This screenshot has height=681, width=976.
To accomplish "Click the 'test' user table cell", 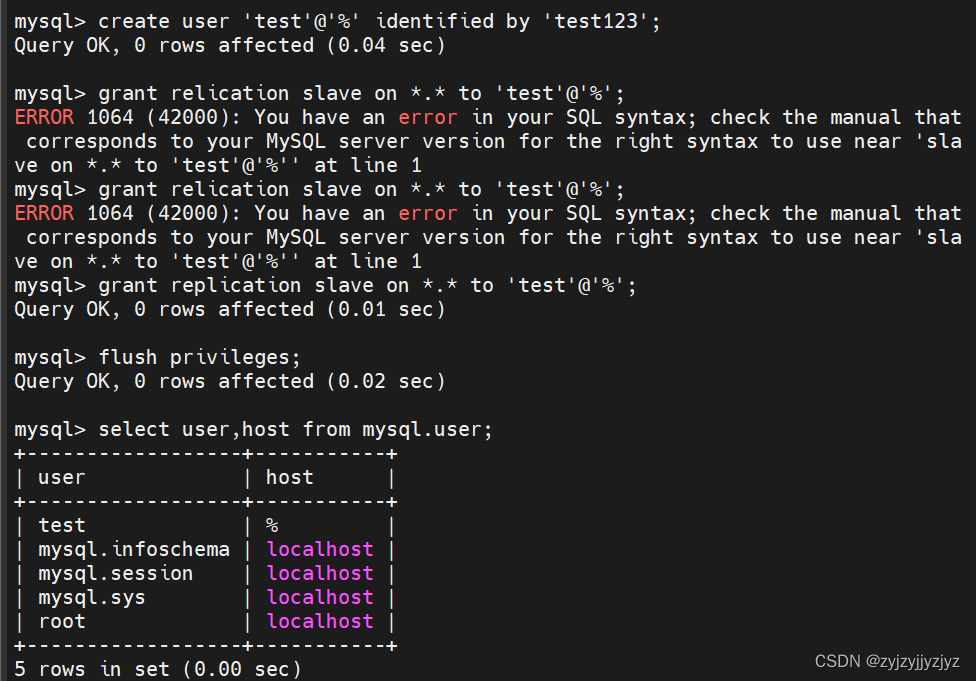I will point(62,525).
